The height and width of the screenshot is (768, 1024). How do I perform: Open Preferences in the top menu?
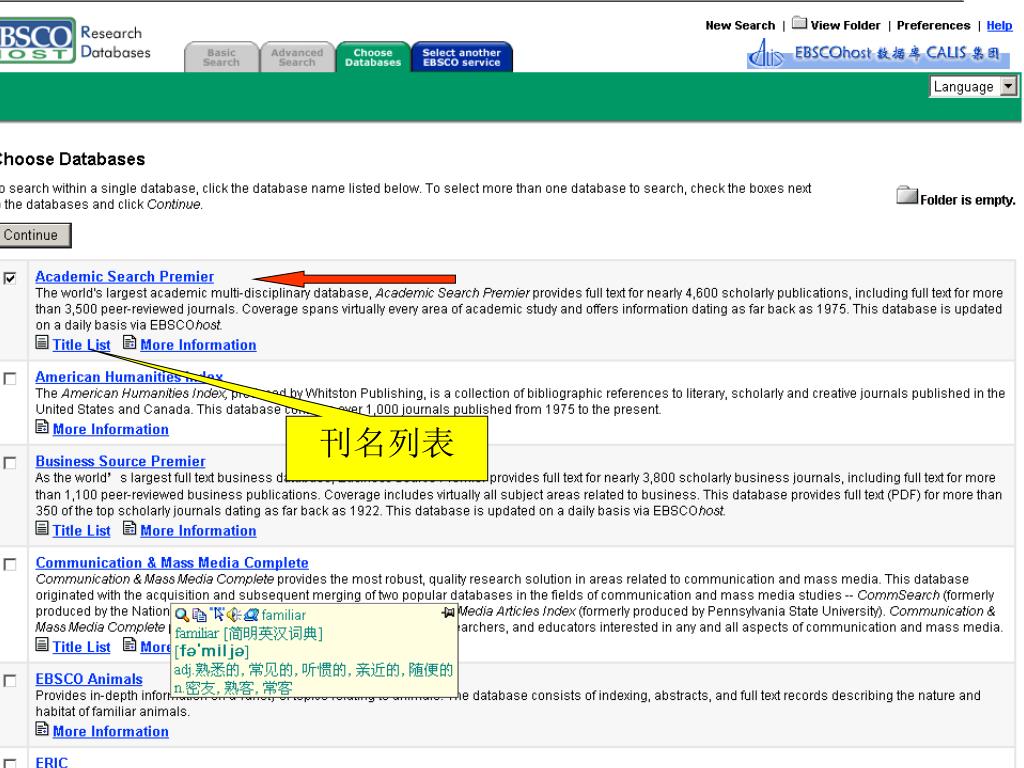[x=933, y=25]
